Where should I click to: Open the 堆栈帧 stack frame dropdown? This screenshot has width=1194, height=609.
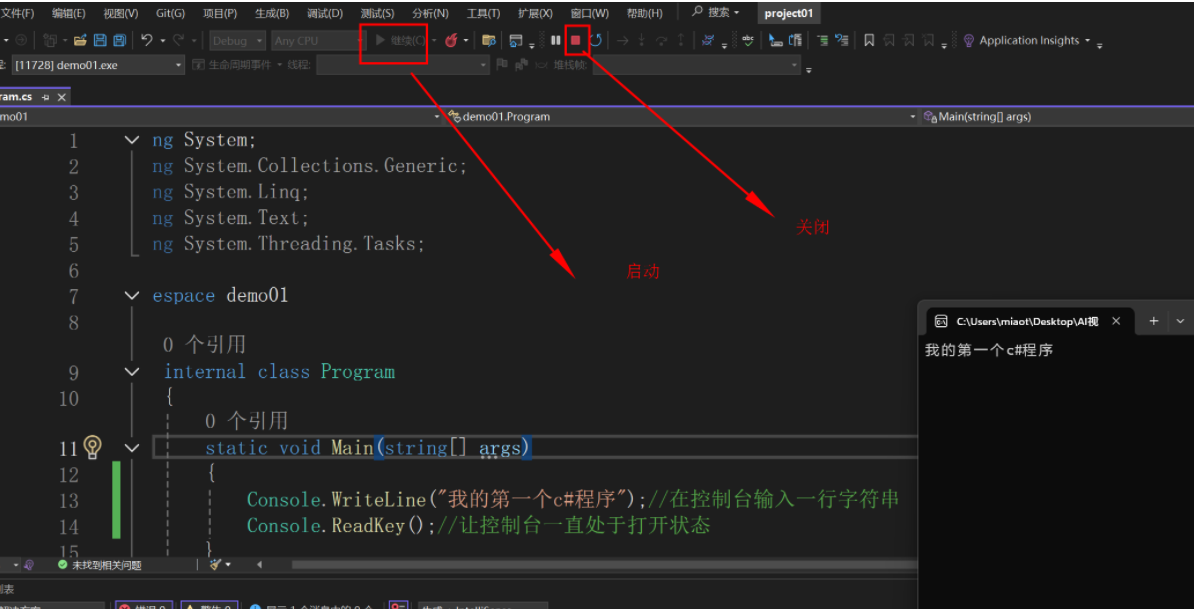point(697,65)
